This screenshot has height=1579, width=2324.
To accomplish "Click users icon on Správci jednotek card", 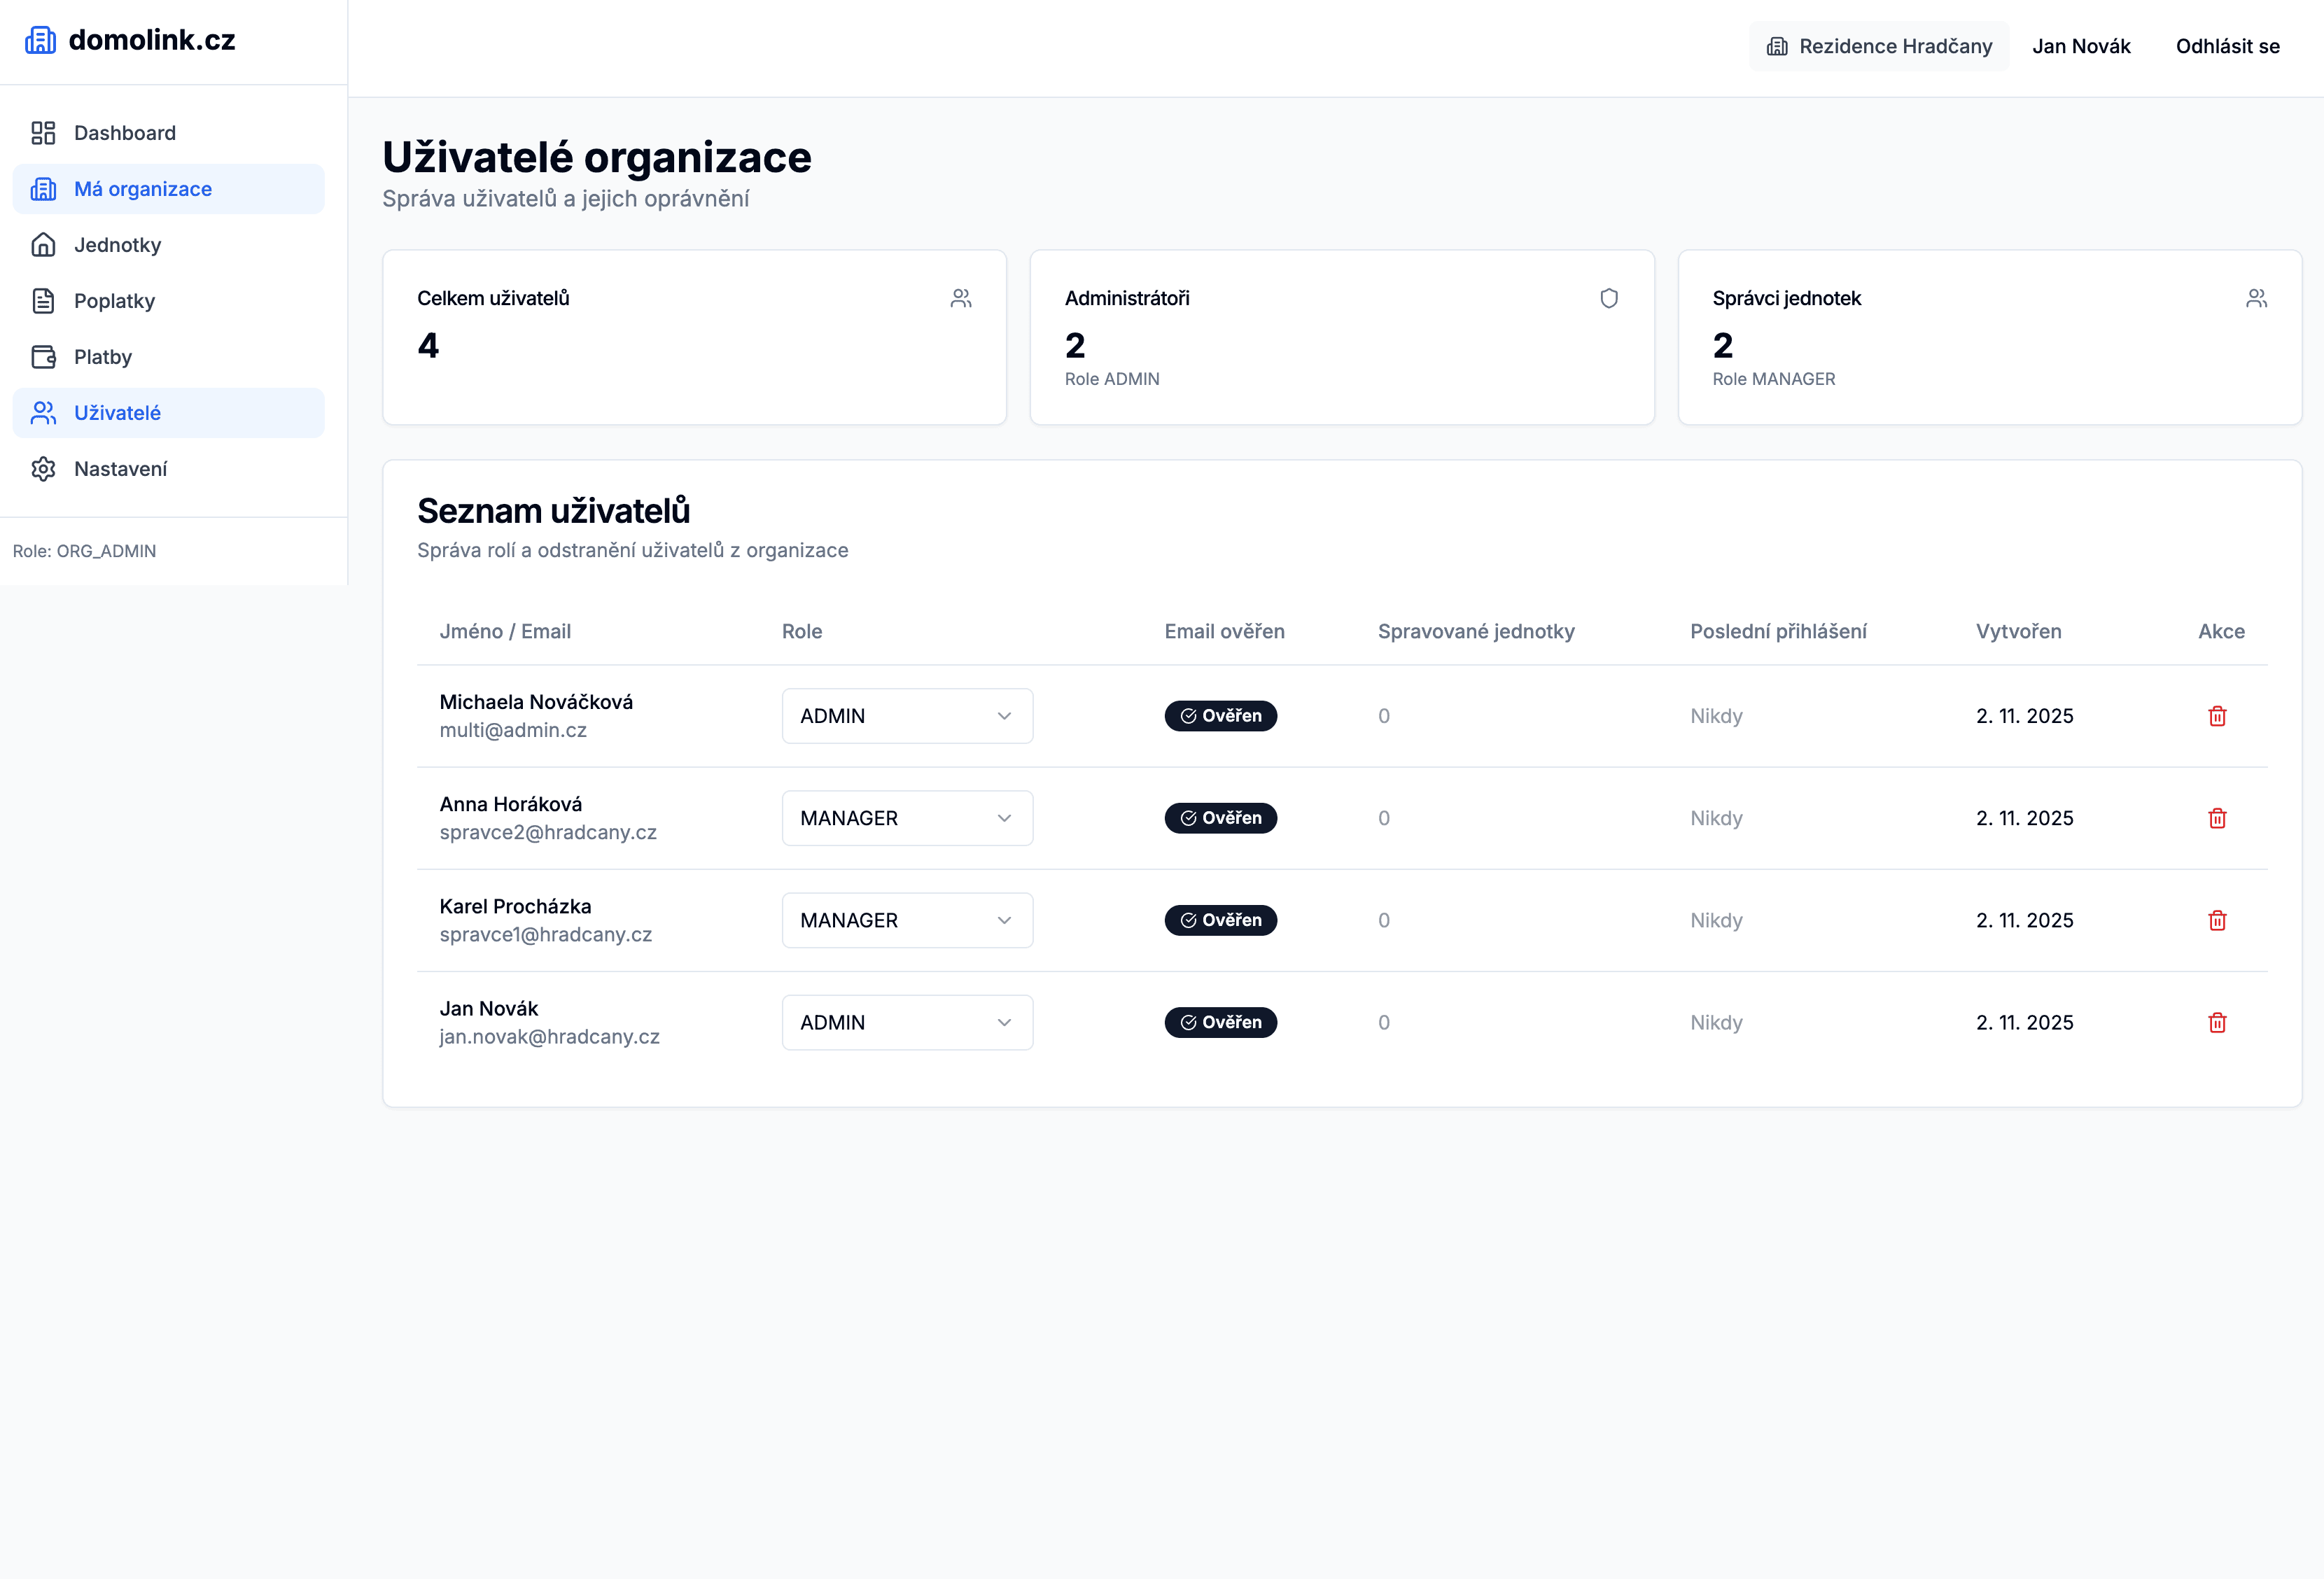I will (x=2256, y=298).
